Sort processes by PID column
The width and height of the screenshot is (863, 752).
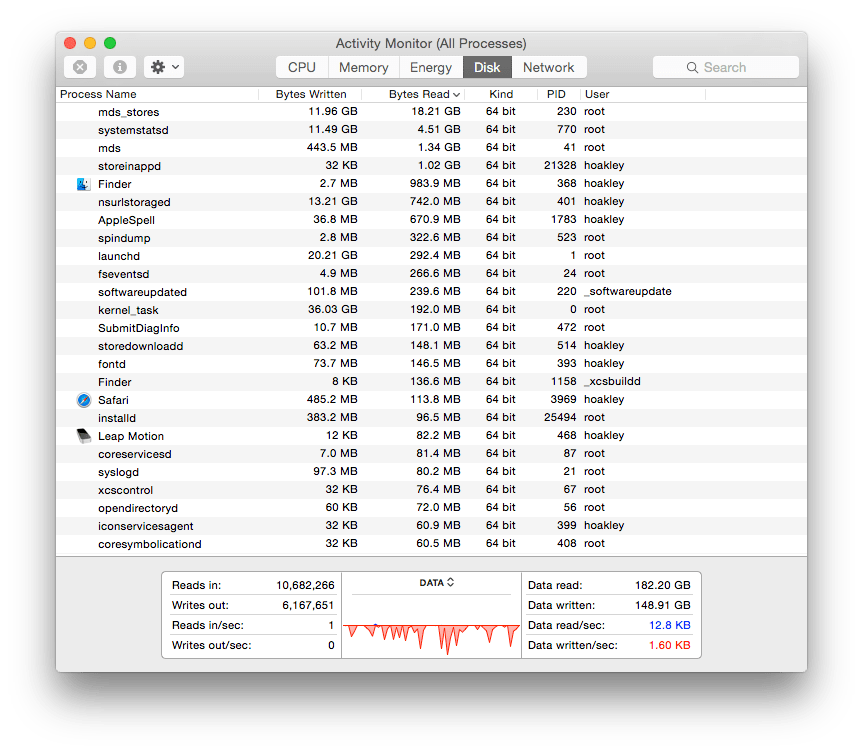tap(556, 93)
